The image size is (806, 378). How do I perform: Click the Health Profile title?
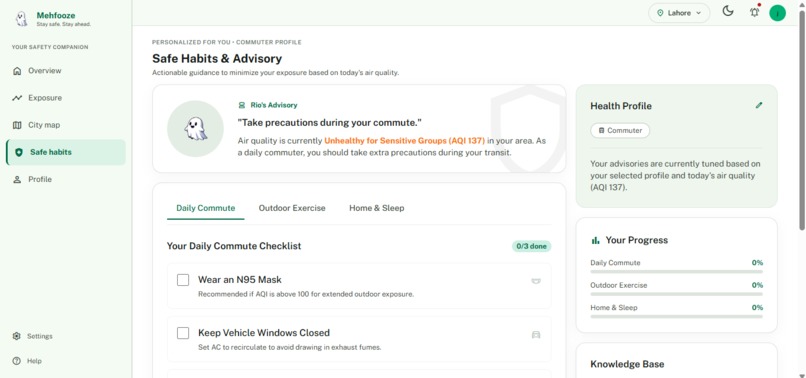pos(621,106)
